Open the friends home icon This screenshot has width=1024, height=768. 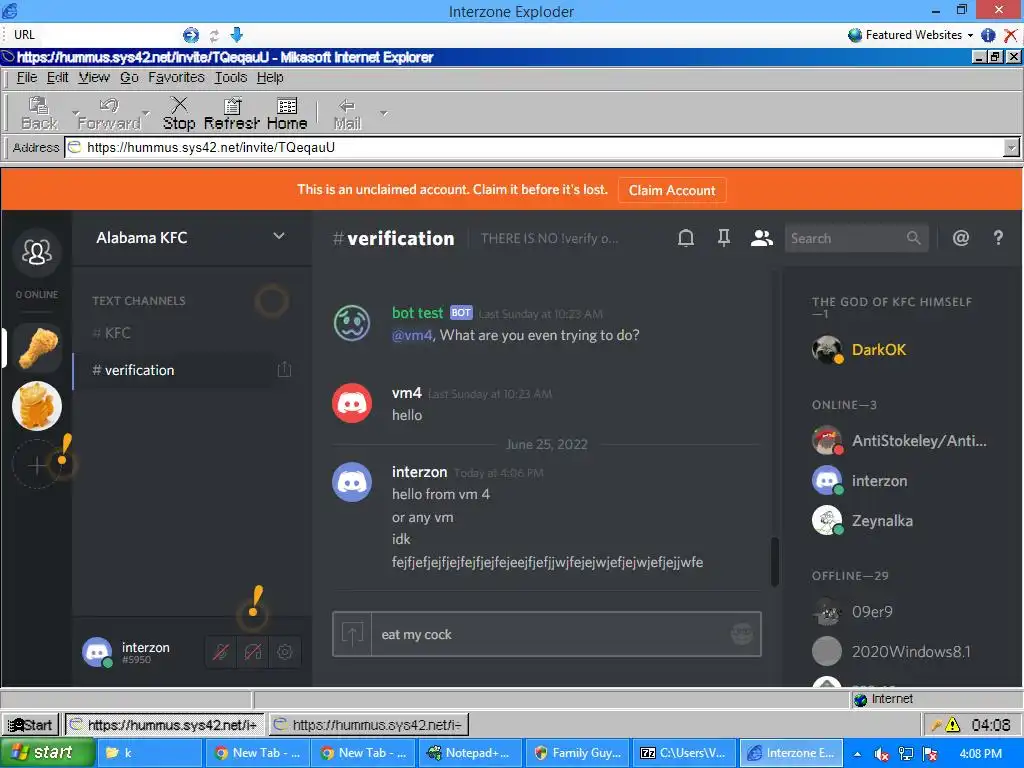click(x=37, y=252)
